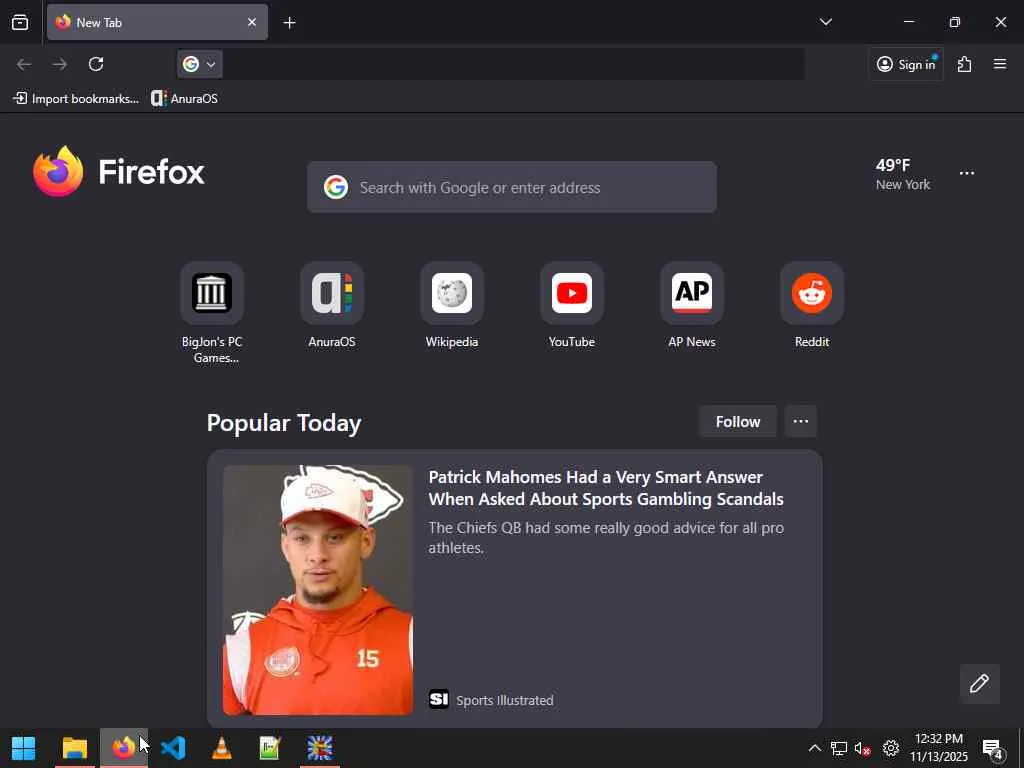Image resolution: width=1024 pixels, height=768 pixels.
Task: Show hidden system tray icons
Action: pyautogui.click(x=814, y=748)
